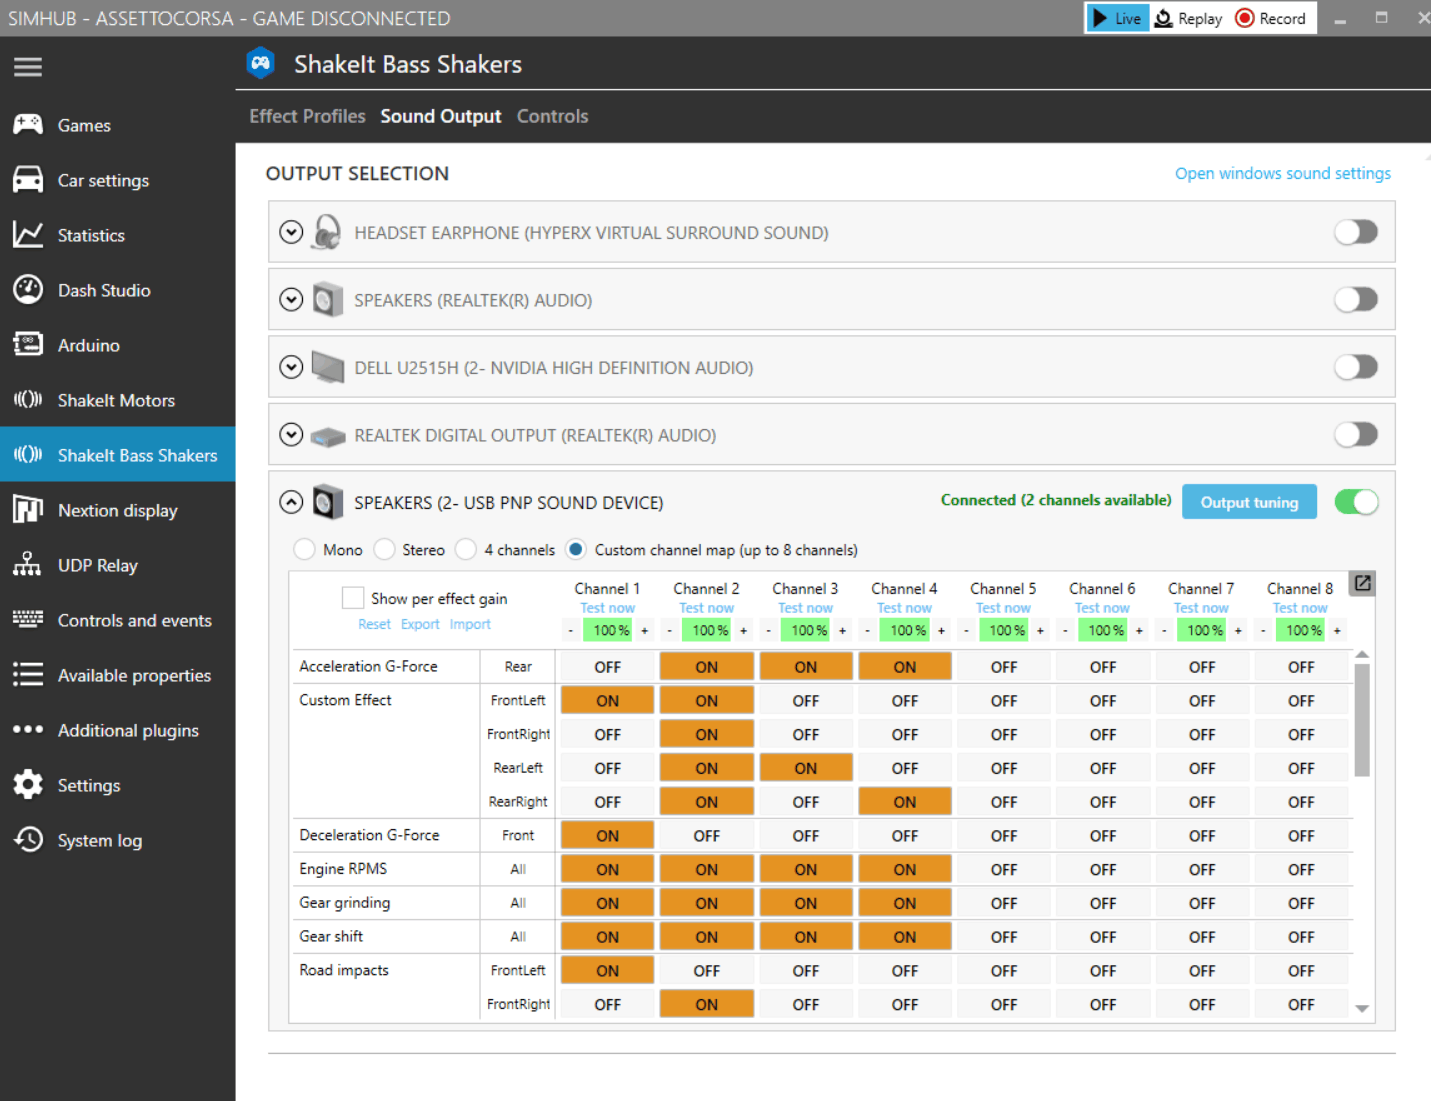Open the System log

coord(99,840)
